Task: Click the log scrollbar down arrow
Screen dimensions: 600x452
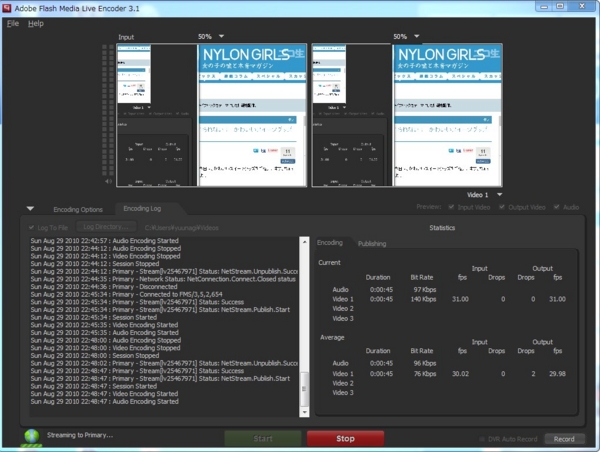Action: click(x=305, y=412)
